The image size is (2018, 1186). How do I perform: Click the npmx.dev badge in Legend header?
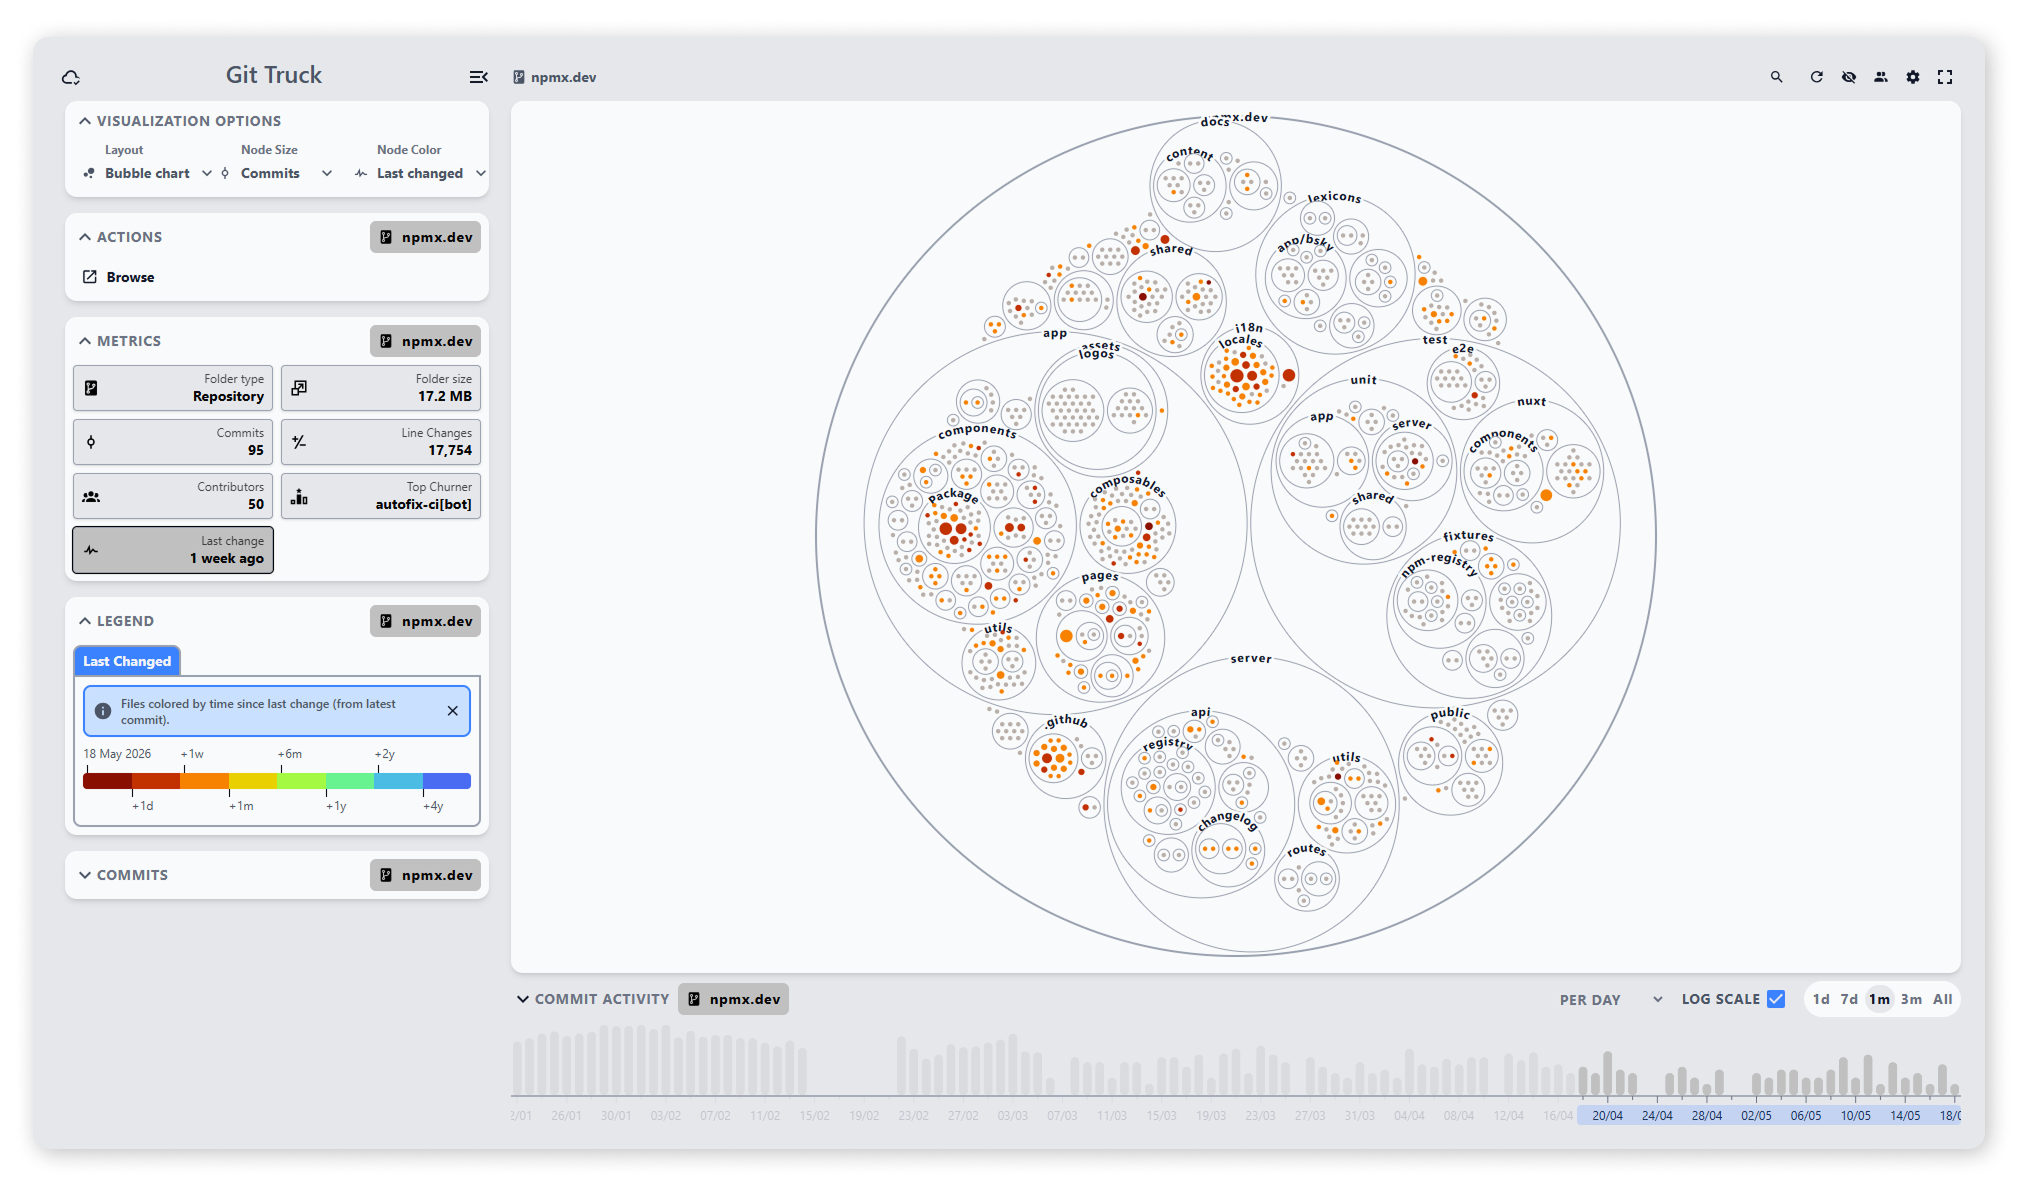coord(425,621)
